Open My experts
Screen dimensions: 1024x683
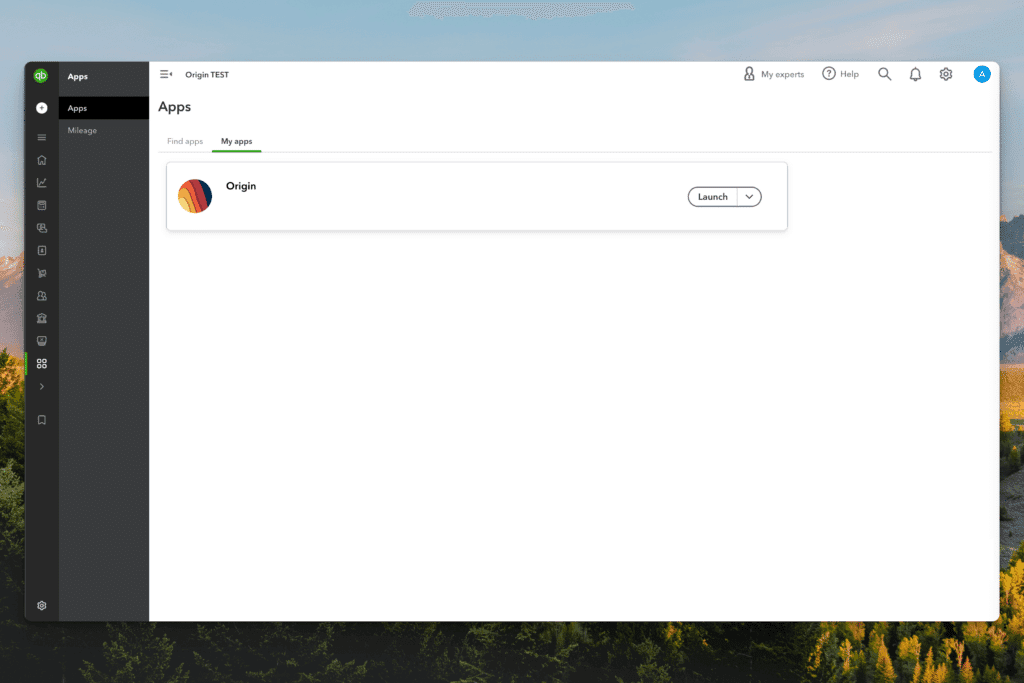pos(774,74)
